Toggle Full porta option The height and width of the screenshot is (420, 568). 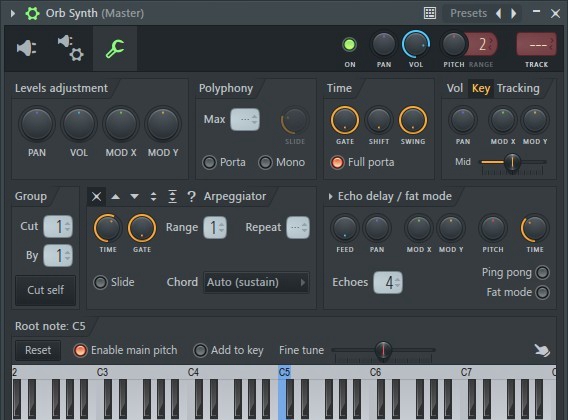[x=337, y=162]
